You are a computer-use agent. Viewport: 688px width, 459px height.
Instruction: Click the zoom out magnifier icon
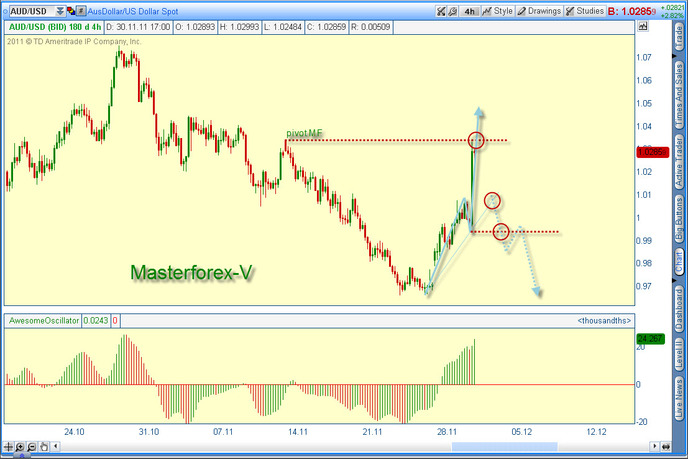point(32,447)
